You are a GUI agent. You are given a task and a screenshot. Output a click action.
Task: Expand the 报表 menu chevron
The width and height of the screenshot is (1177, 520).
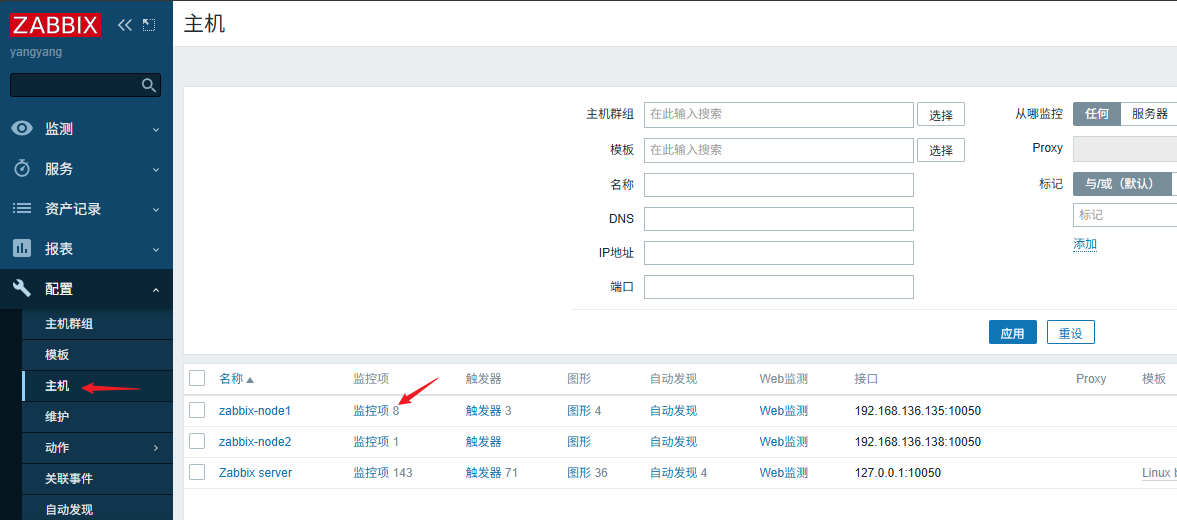coord(156,249)
